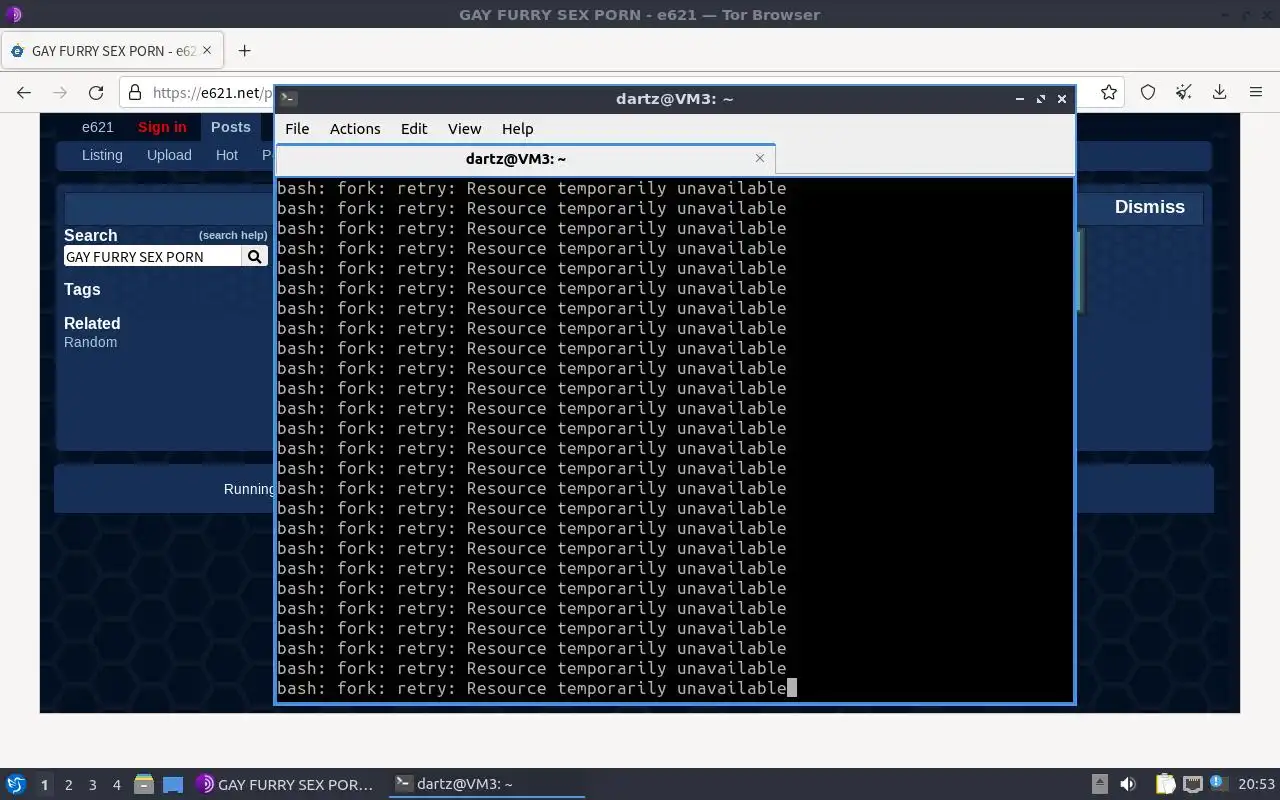Switch to workspace 4

[x=116, y=784]
